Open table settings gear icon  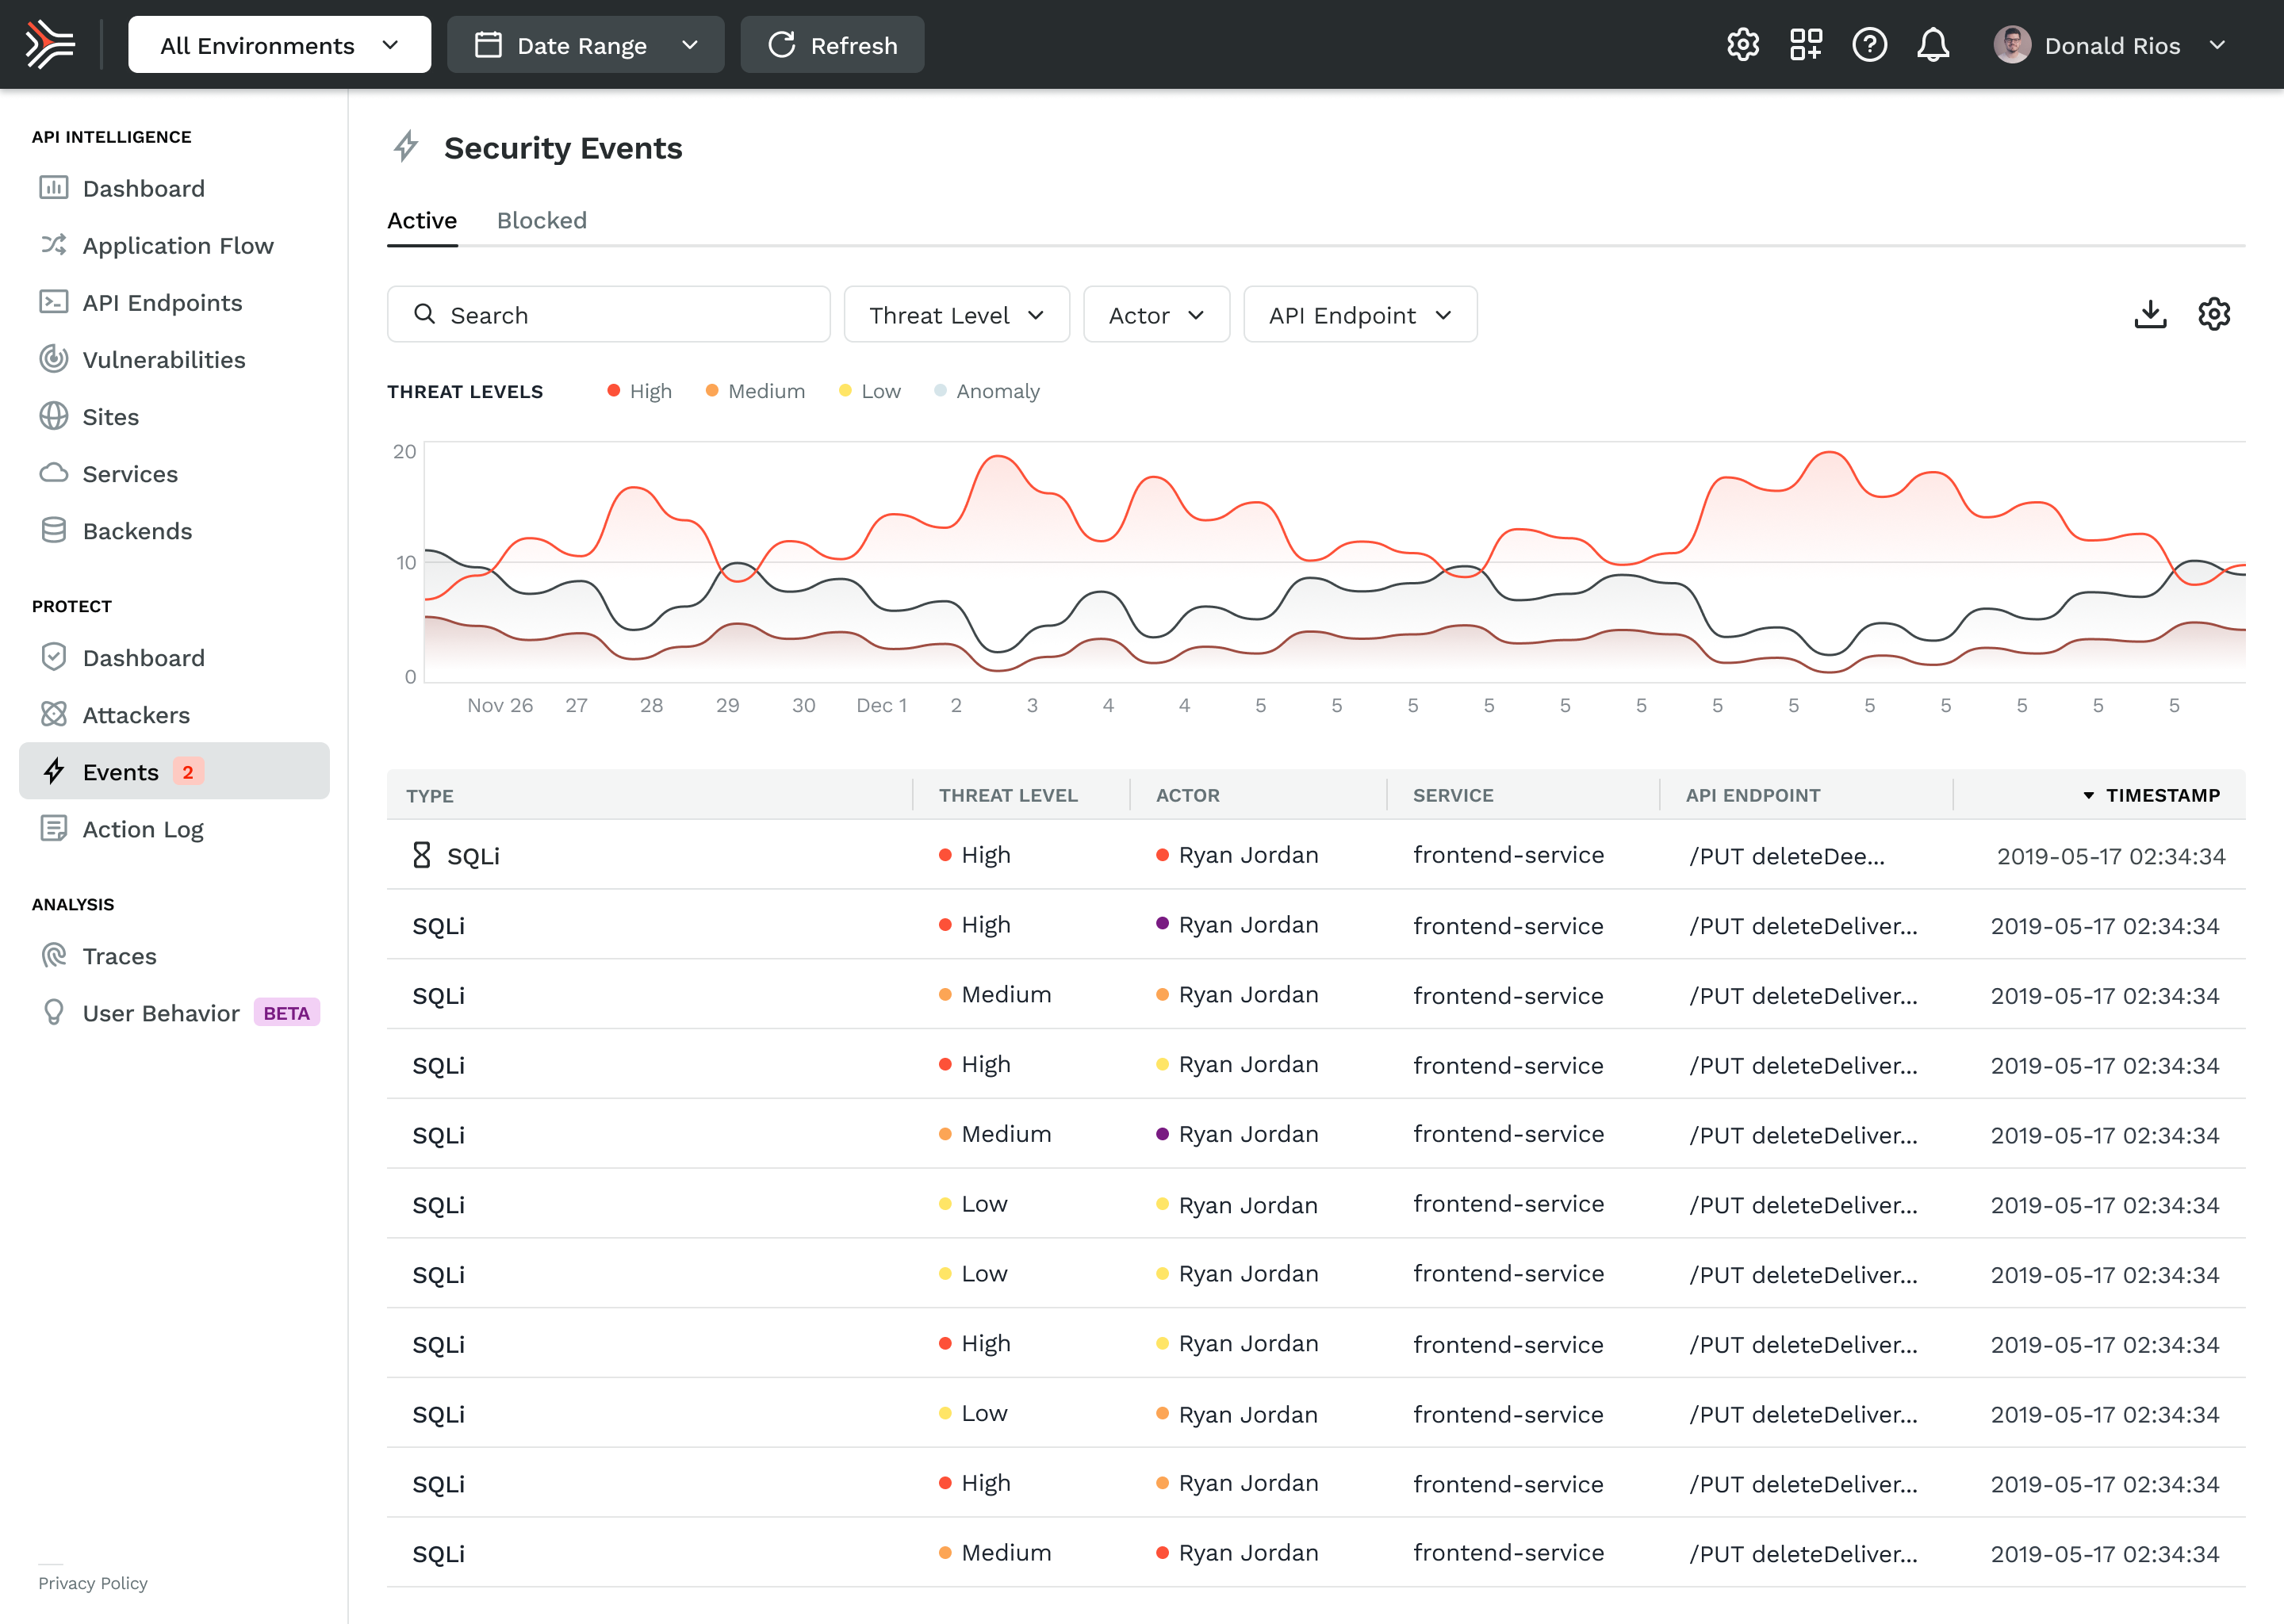(2214, 315)
